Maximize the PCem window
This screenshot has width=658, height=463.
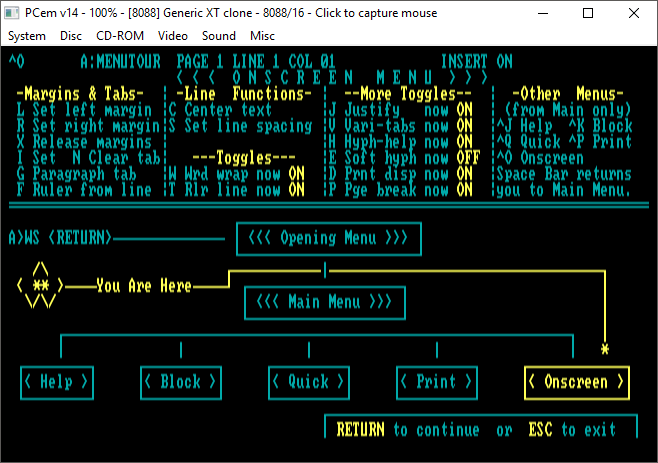[x=588, y=13]
